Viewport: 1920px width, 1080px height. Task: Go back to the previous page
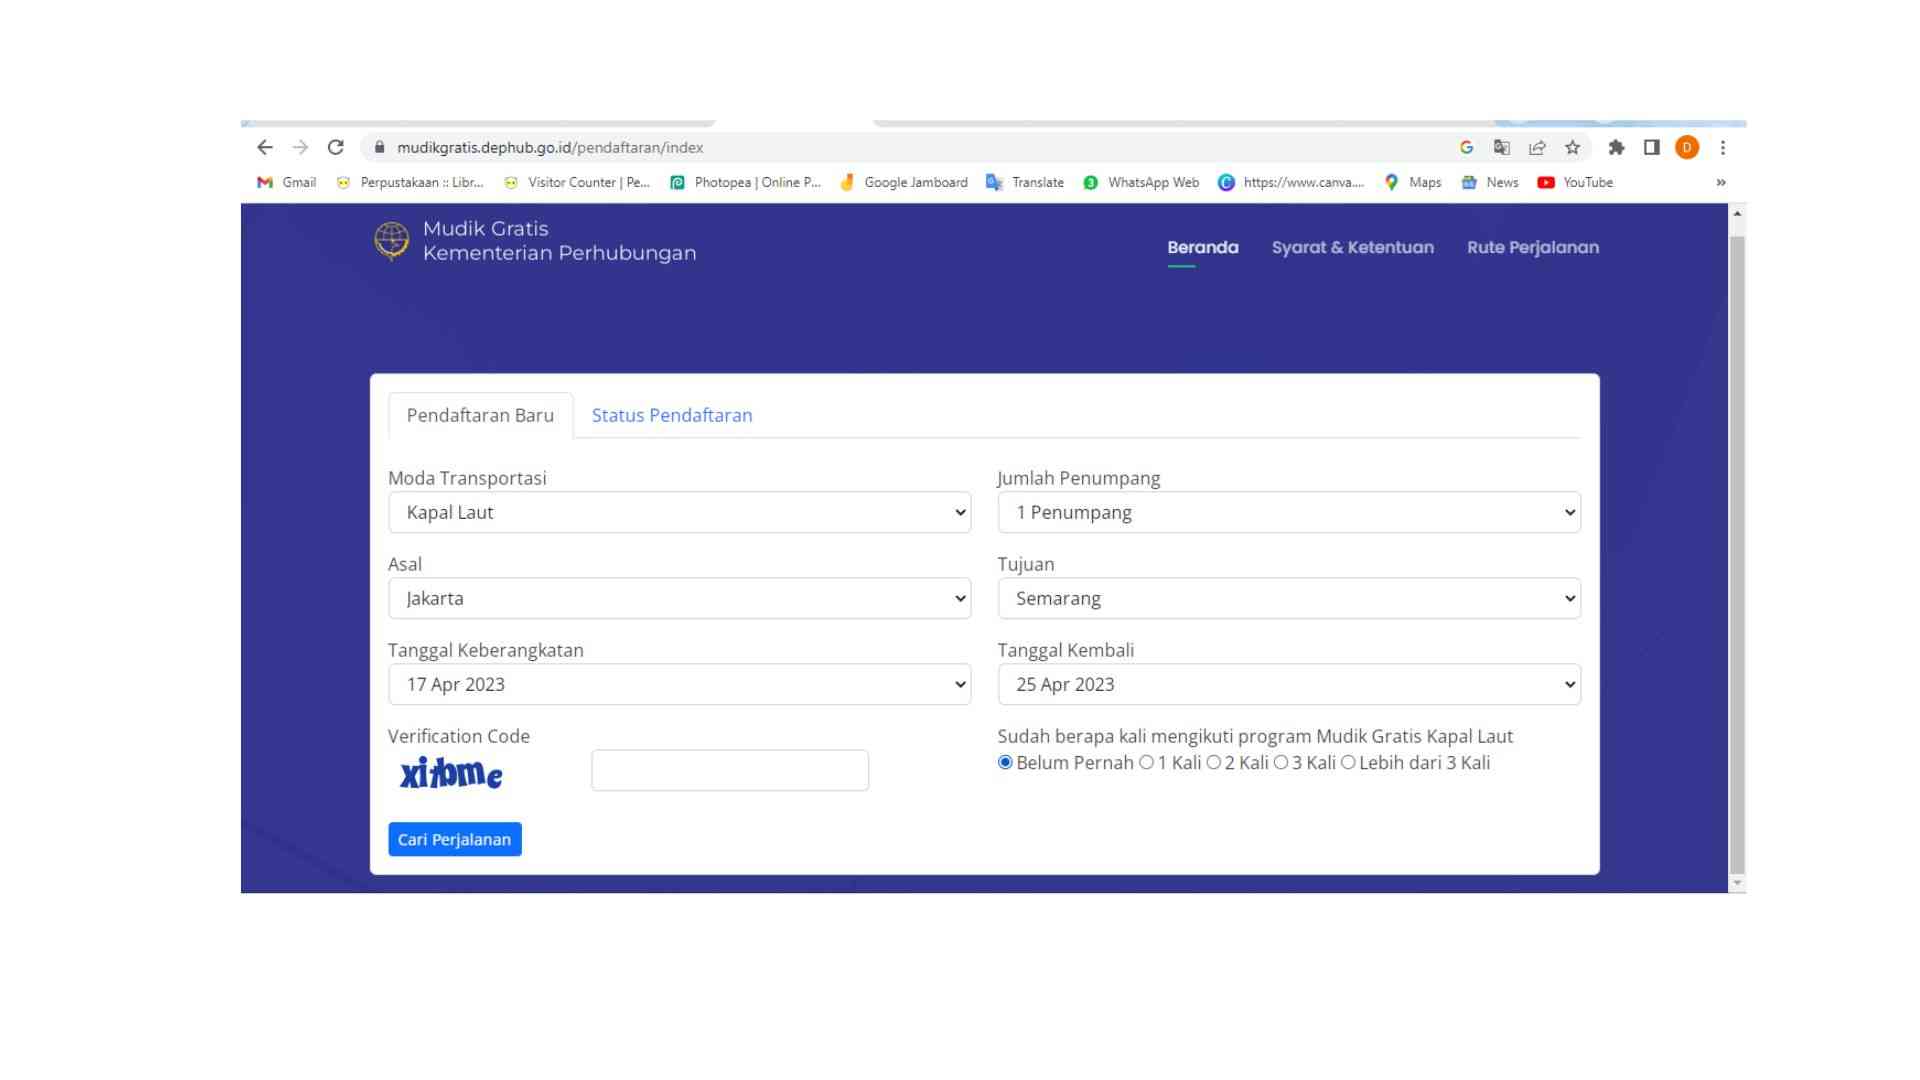click(x=264, y=147)
